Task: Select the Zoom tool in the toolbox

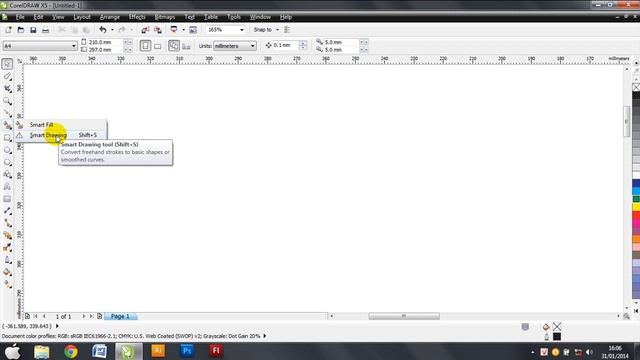Action: [7, 101]
